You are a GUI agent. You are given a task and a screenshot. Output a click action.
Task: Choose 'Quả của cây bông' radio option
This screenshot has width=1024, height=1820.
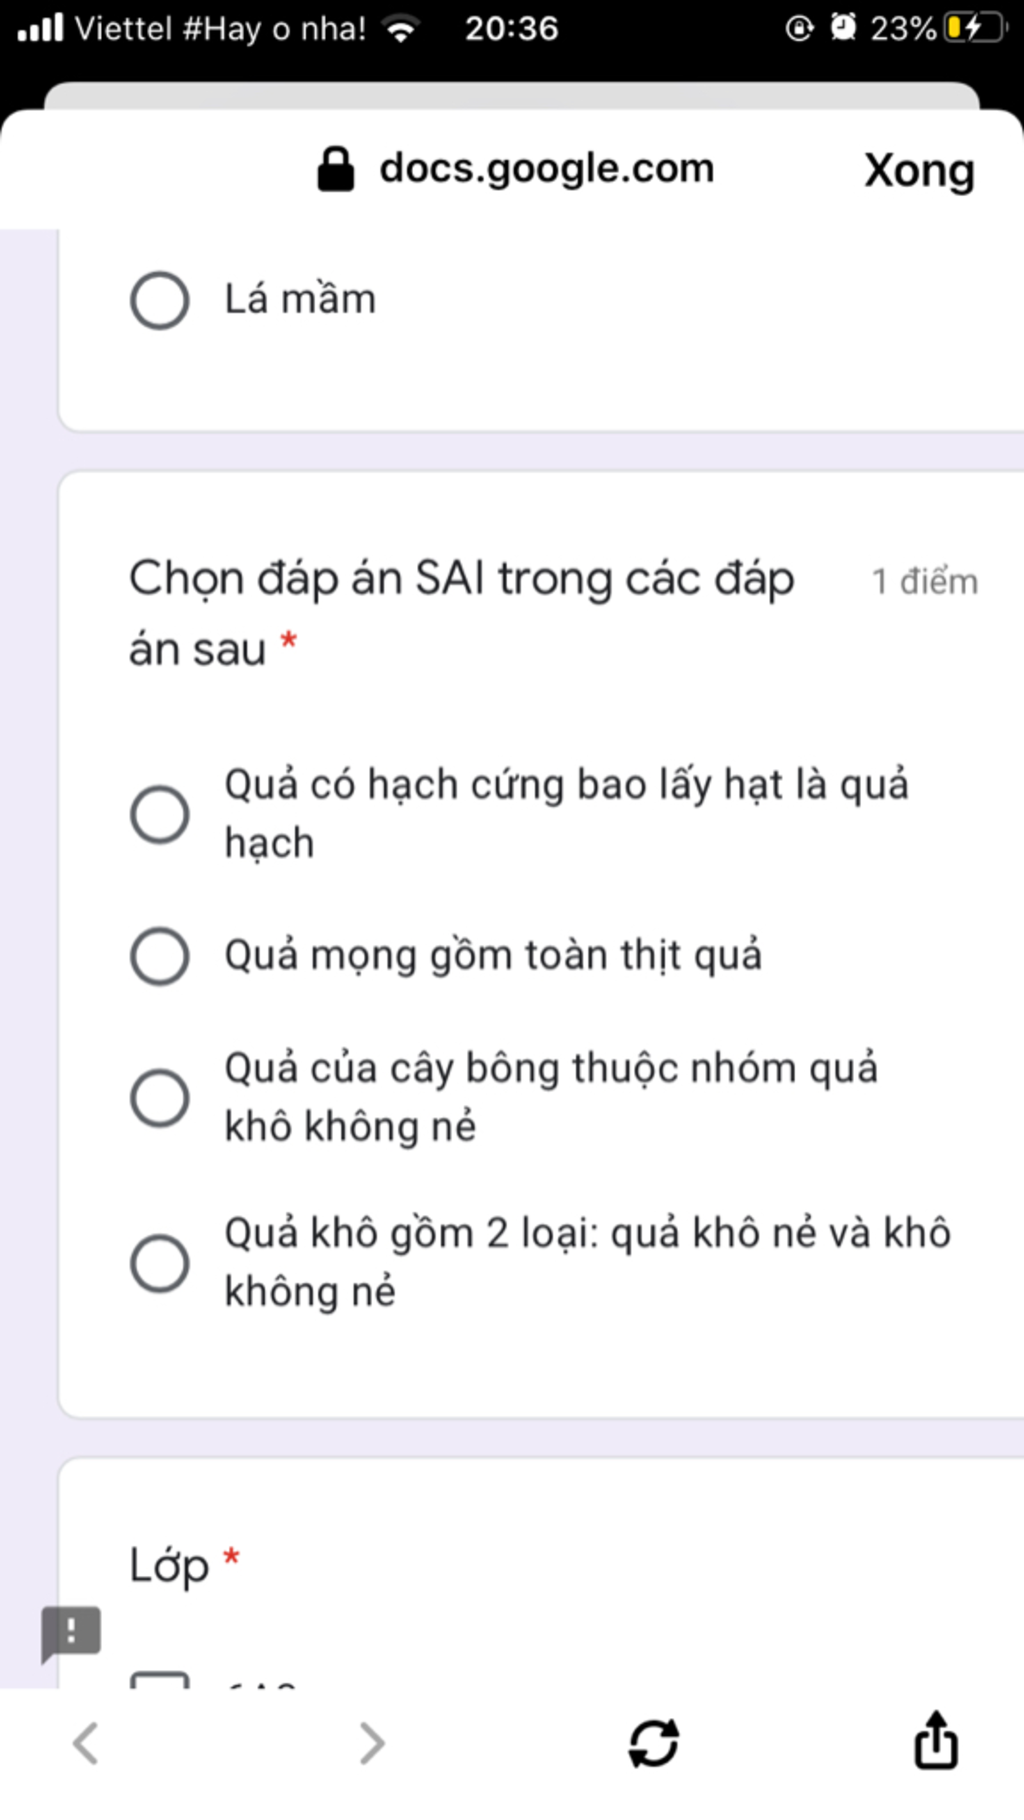(x=160, y=1098)
